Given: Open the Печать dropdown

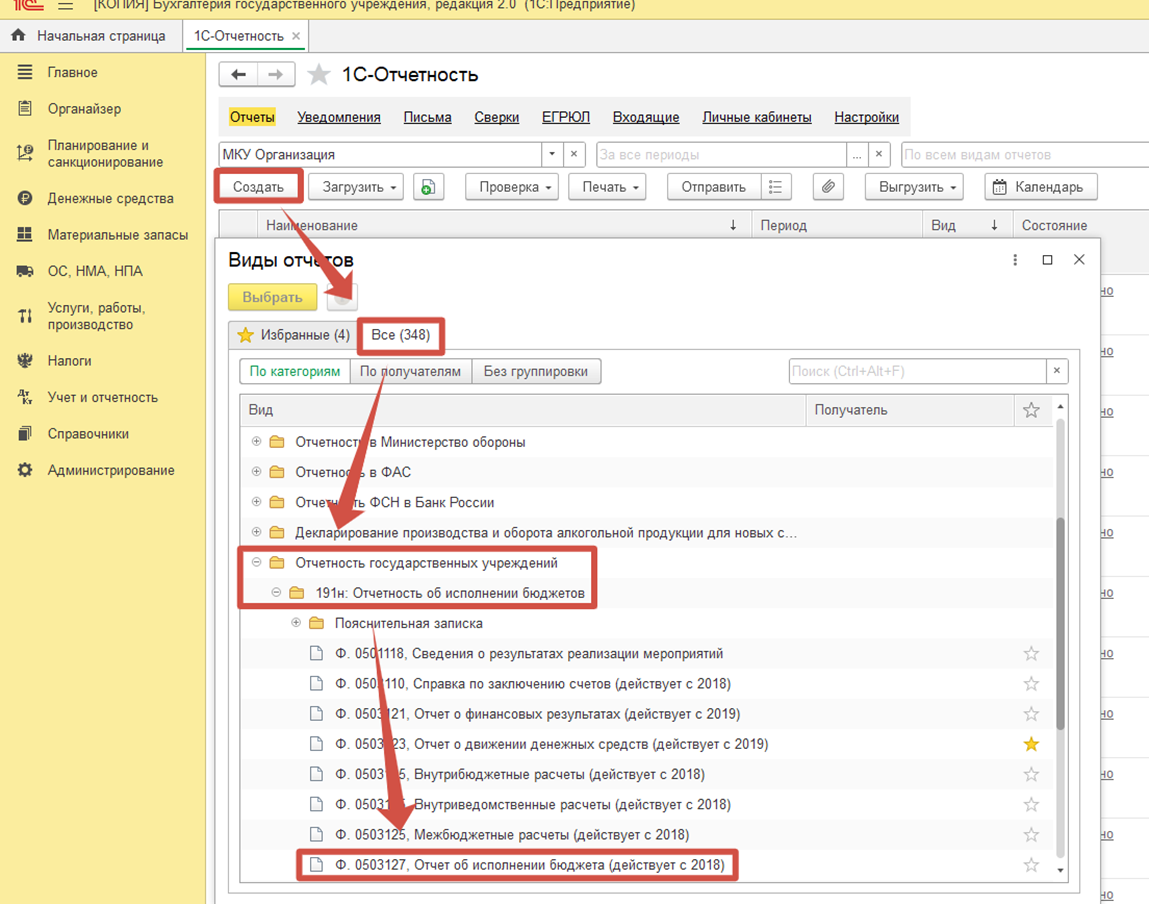Looking at the screenshot, I should (x=607, y=187).
